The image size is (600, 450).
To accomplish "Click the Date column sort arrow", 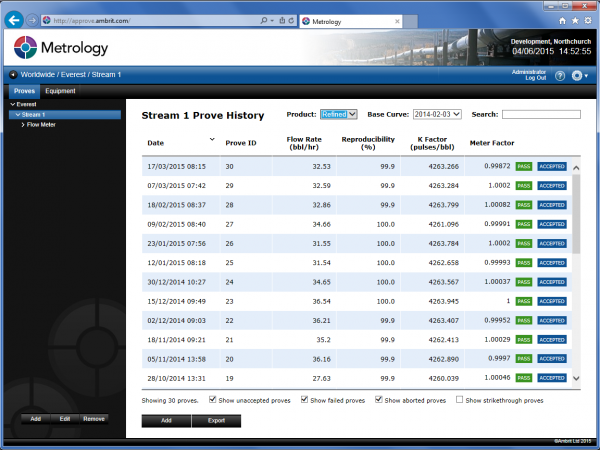I will [x=212, y=139].
